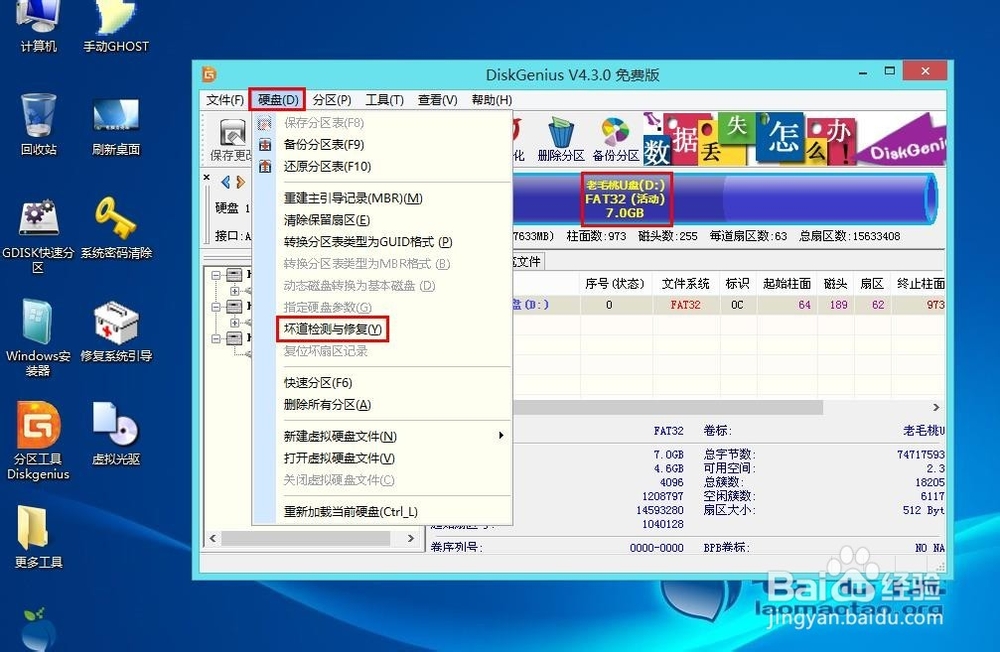This screenshot has width=1000, height=652.
Task: Click the disk tree horizontal scrollbar thumb
Action: [x=305, y=538]
